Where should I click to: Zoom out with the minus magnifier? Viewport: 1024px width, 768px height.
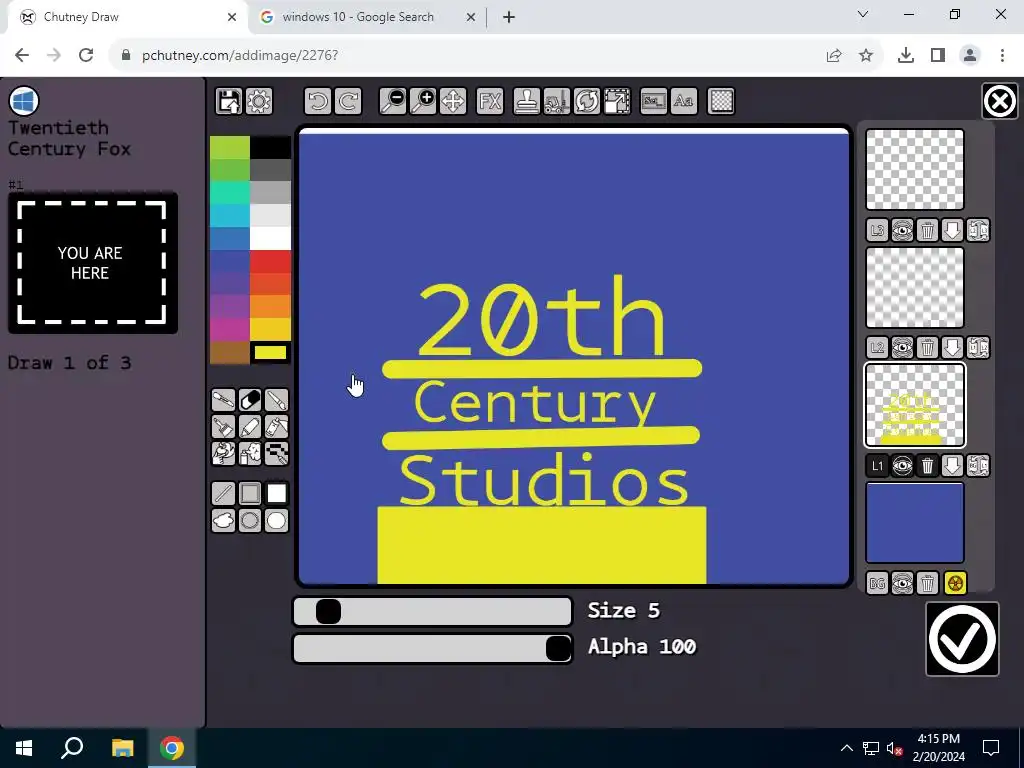393,101
